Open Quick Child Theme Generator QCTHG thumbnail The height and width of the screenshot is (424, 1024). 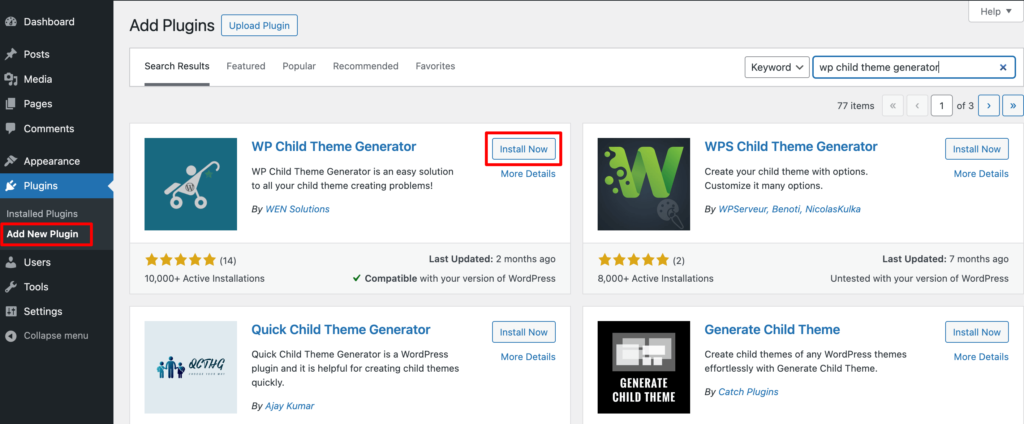[191, 367]
